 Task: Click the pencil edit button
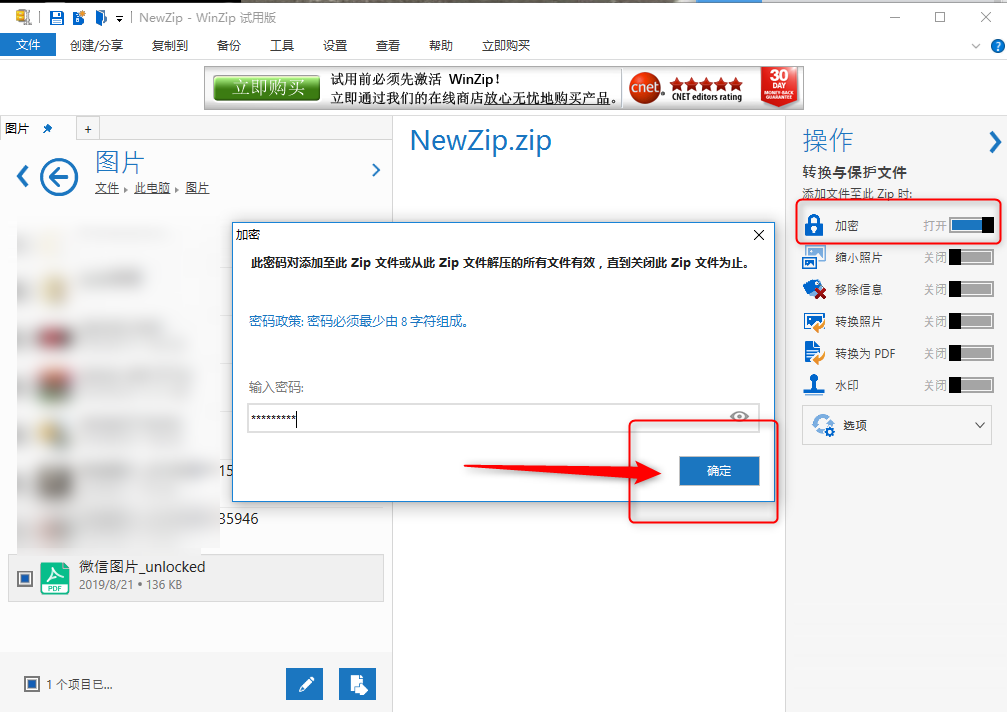click(x=304, y=684)
